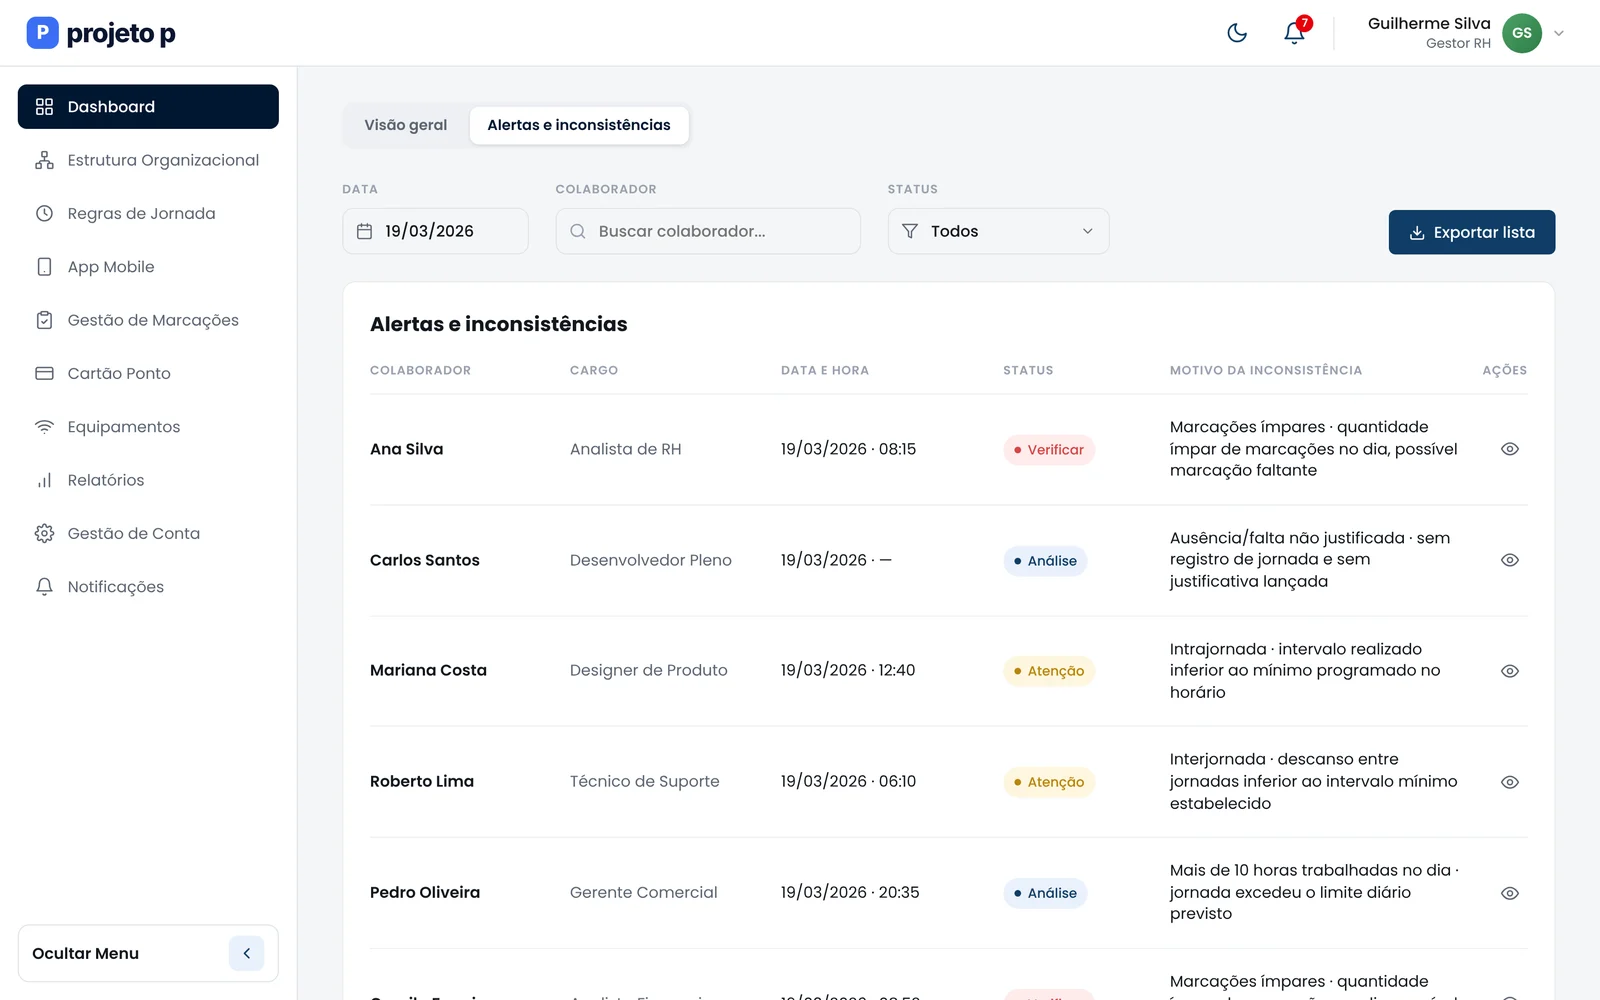Select the name Pedro Oliveira

[x=425, y=892]
